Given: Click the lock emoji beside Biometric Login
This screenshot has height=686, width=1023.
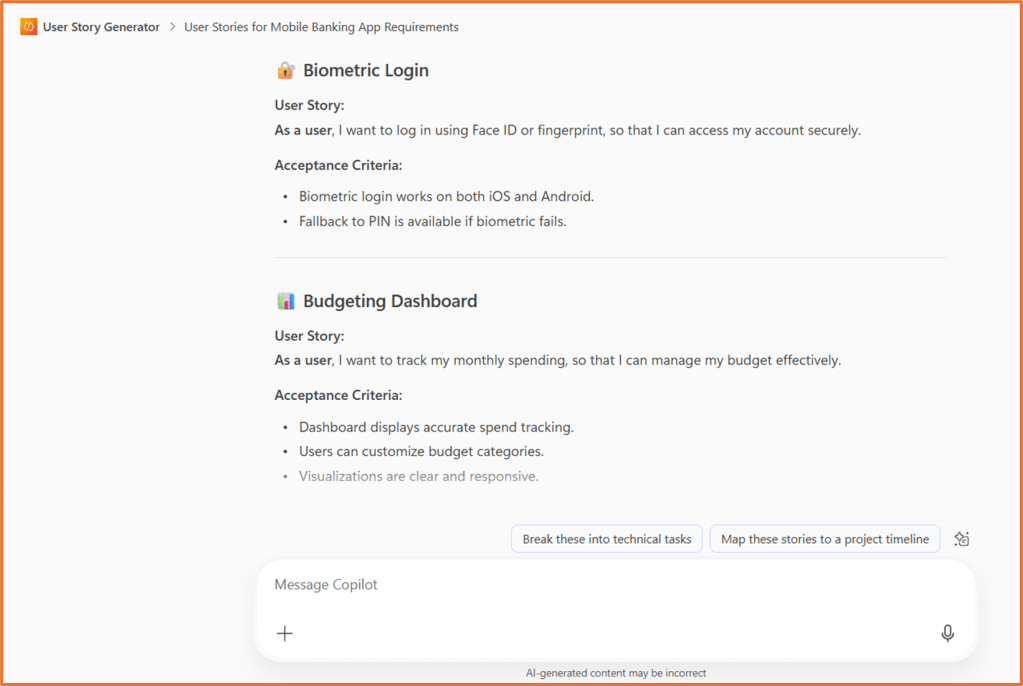Looking at the screenshot, I should tap(285, 71).
